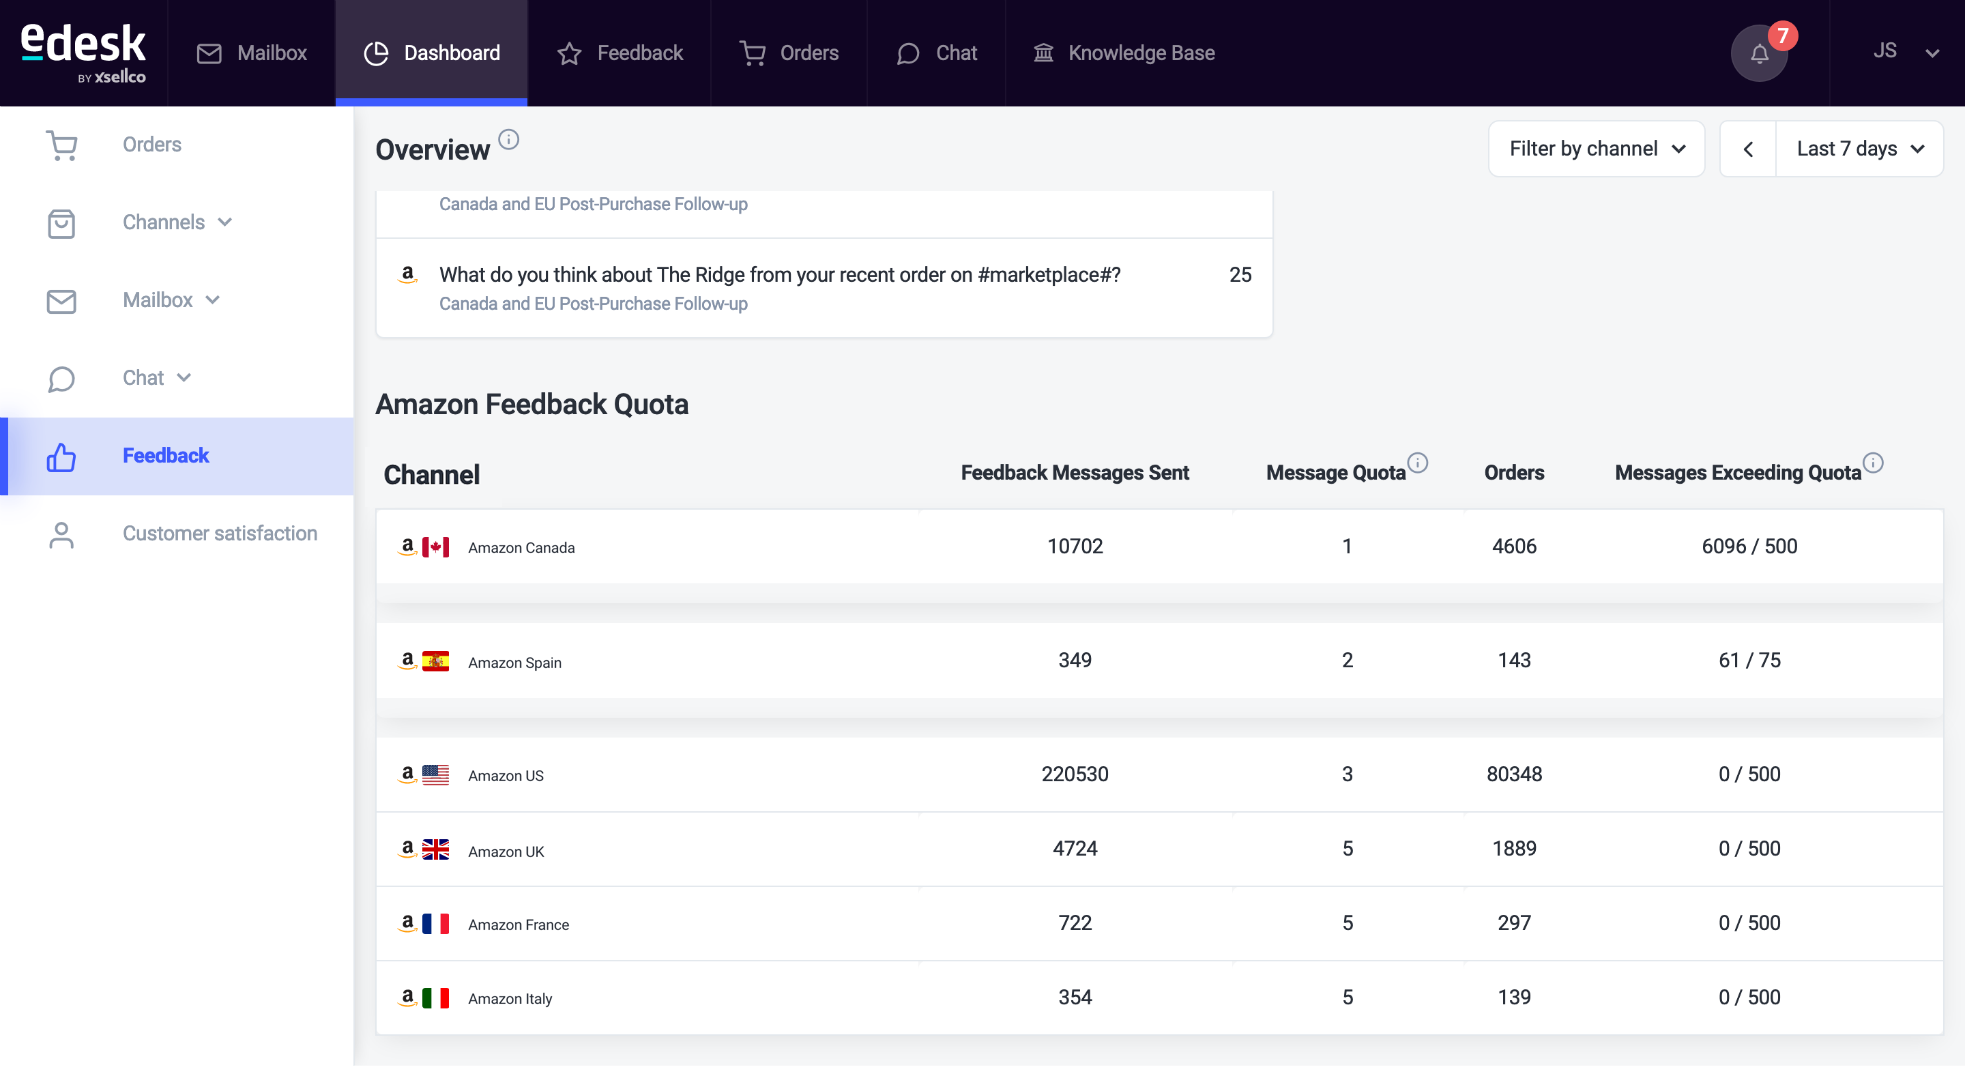The height and width of the screenshot is (1066, 1965).
Task: Click the Overview info icon
Action: point(508,139)
